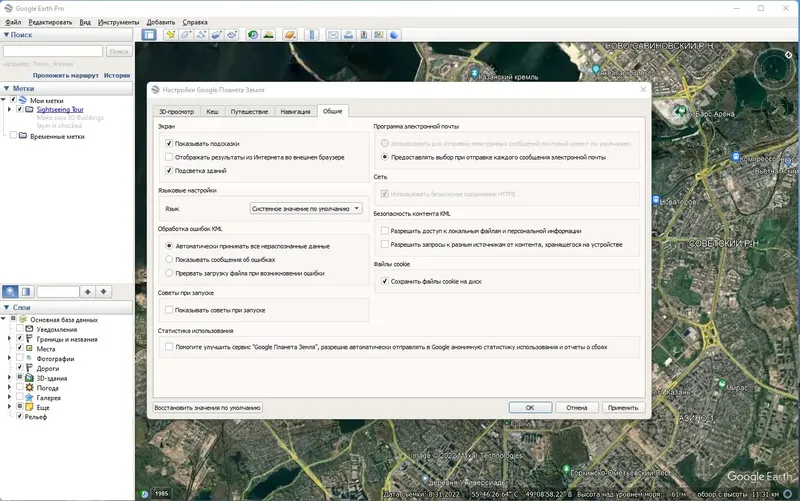Show historical imagery clock icon
Image resolution: width=800 pixels, height=501 pixels.
[253, 35]
